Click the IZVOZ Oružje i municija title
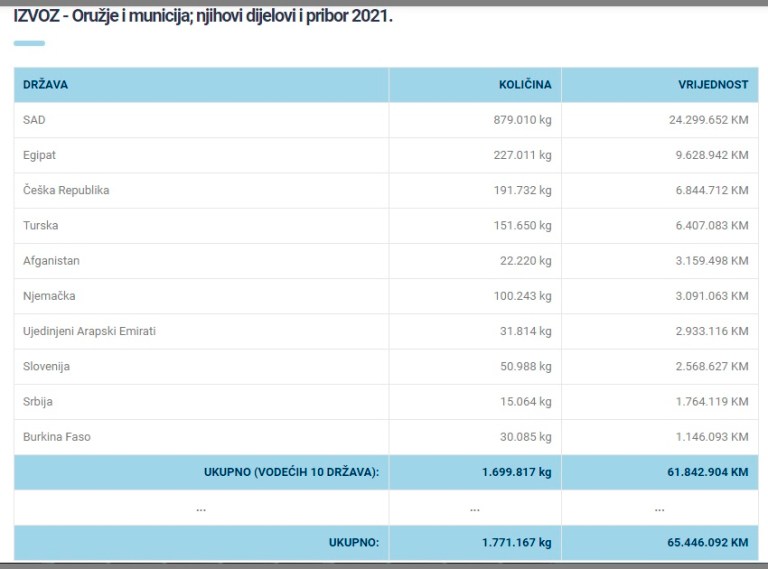Image resolution: width=768 pixels, height=569 pixels. (x=203, y=18)
